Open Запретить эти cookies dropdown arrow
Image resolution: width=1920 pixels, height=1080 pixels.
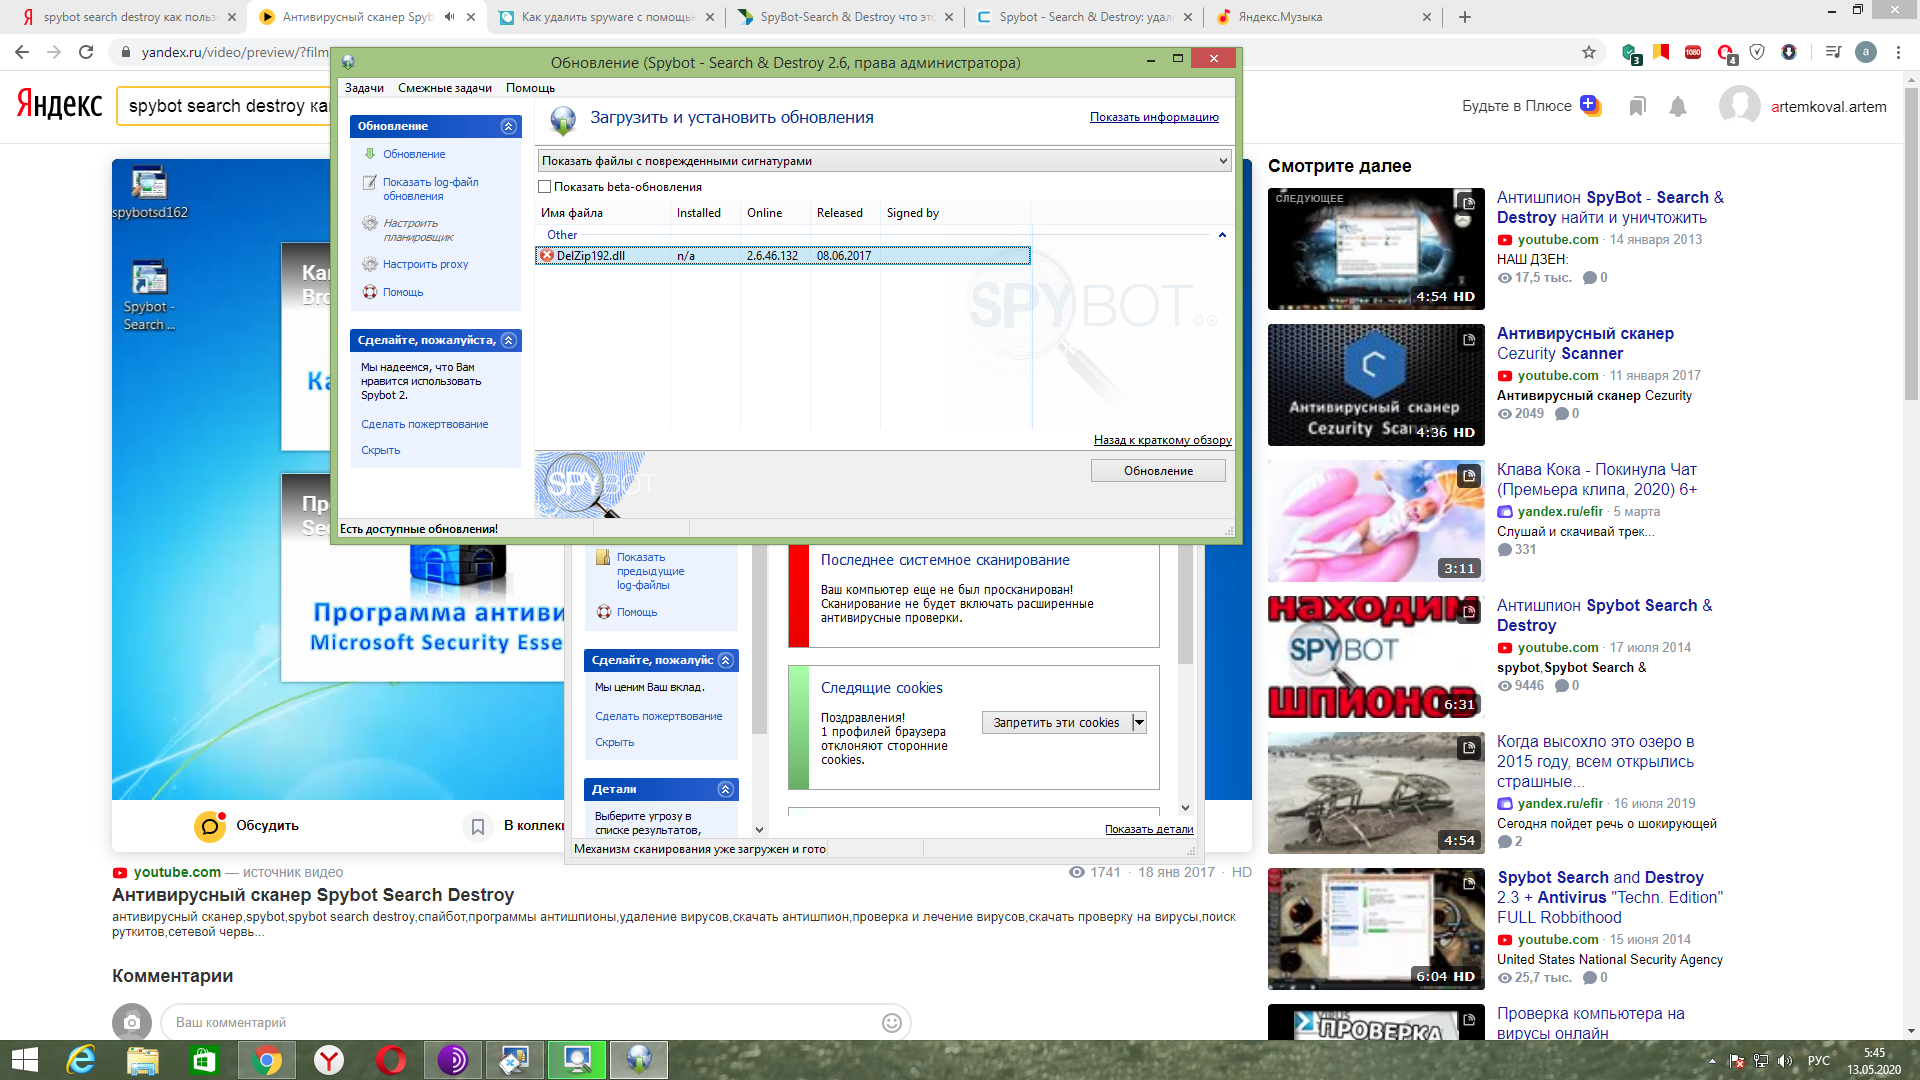[x=1139, y=723]
